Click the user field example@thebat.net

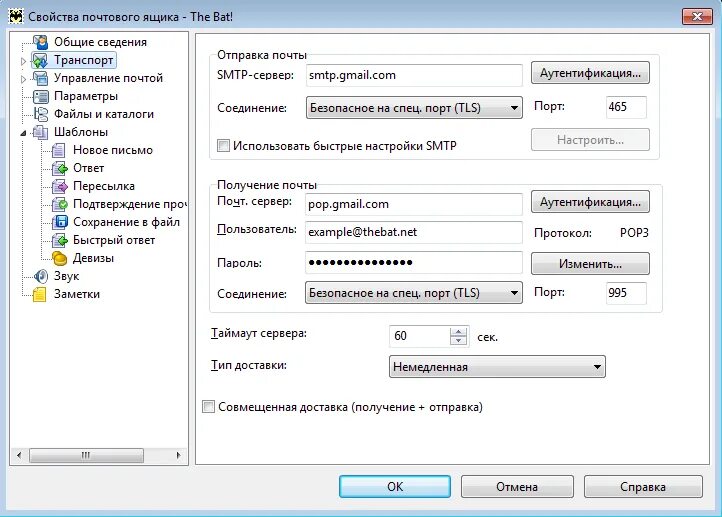coord(413,232)
